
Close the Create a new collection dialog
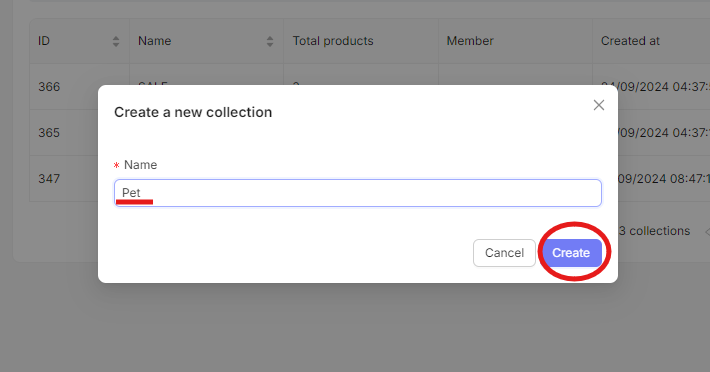coord(599,105)
